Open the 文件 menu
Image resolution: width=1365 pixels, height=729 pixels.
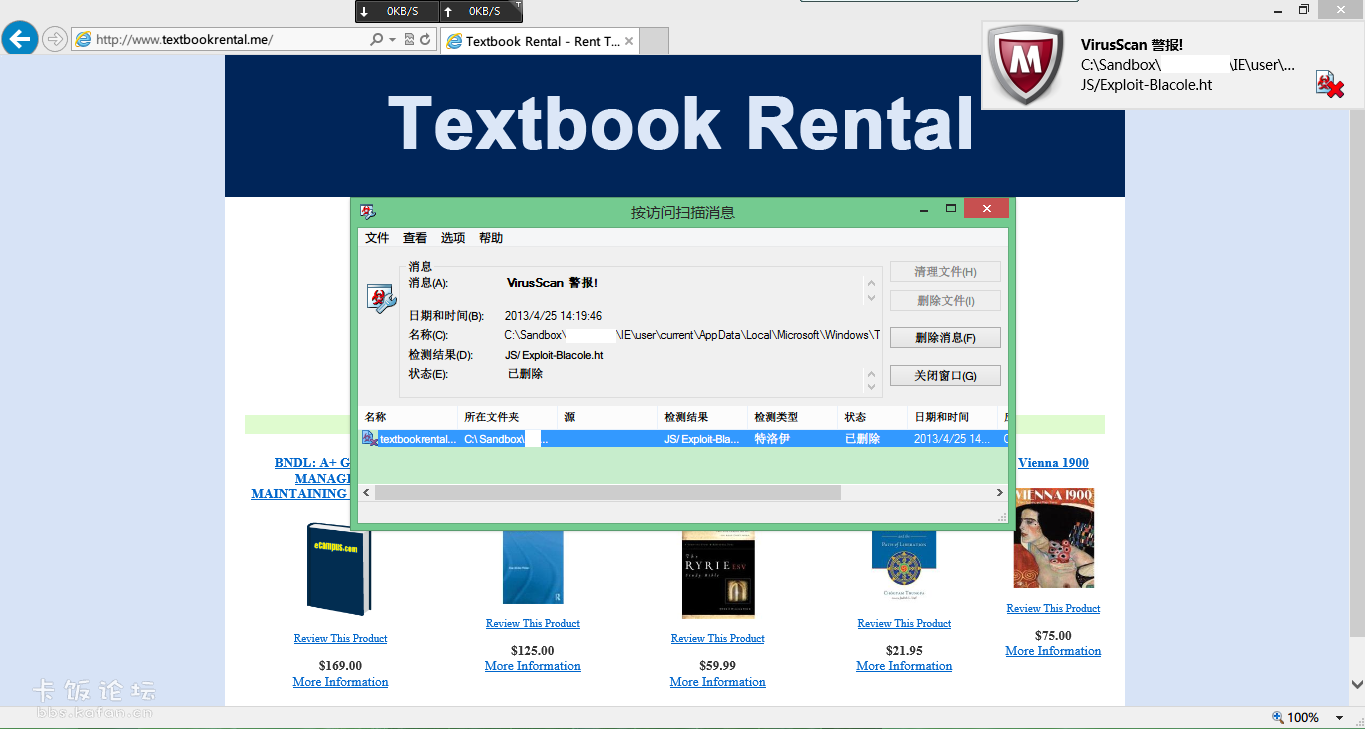tap(377, 238)
